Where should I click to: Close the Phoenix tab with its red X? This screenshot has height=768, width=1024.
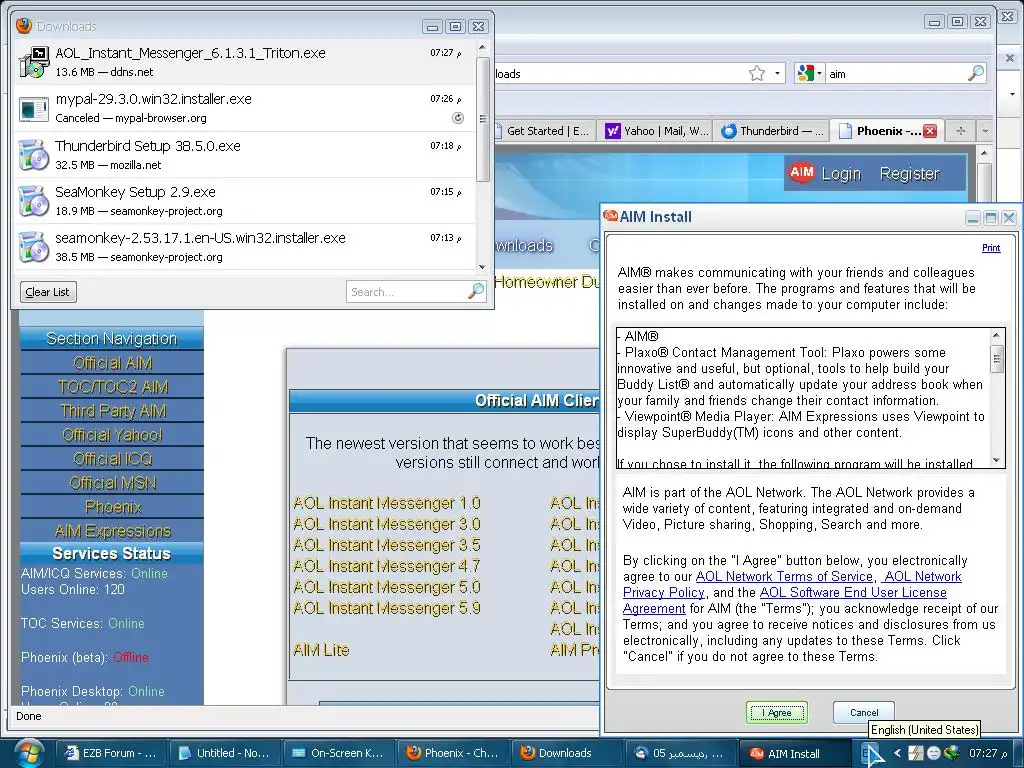(930, 131)
